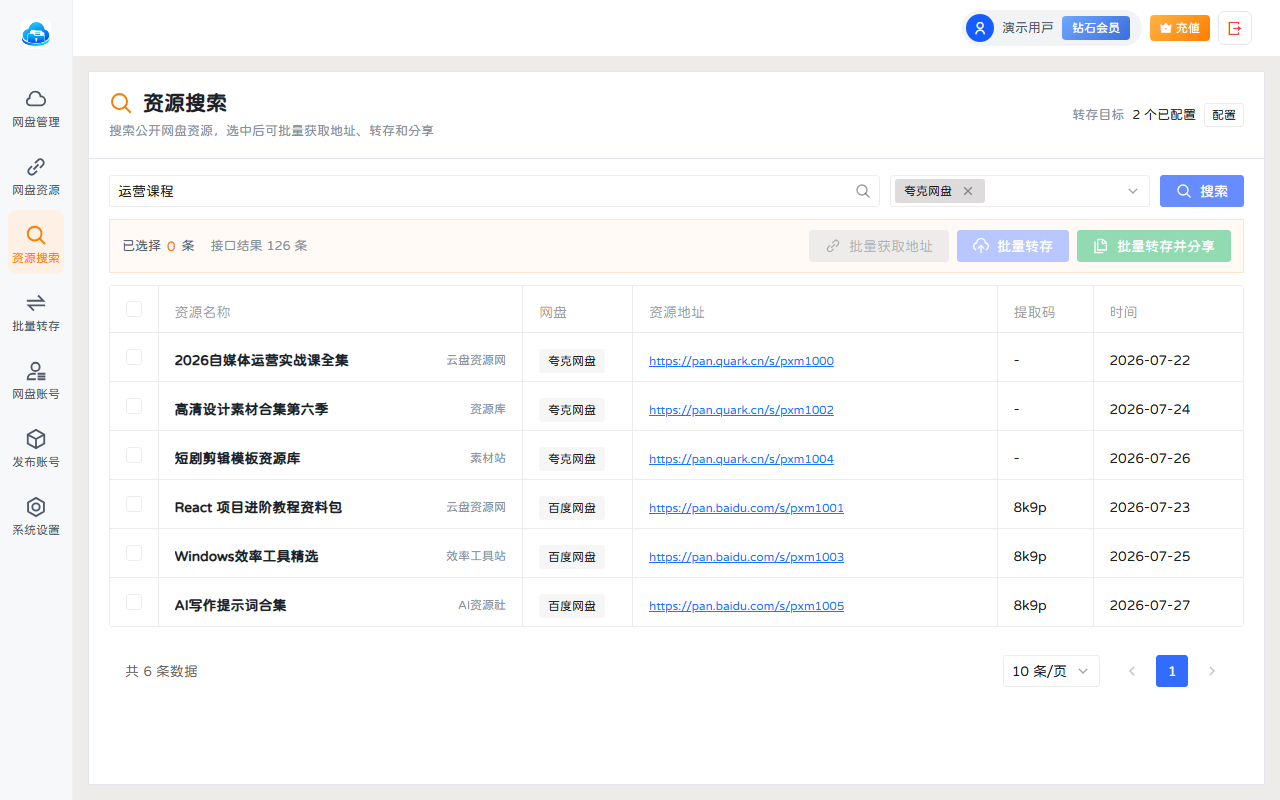
Task: Click the 共 6 条数据 total text
Action: [x=161, y=671]
